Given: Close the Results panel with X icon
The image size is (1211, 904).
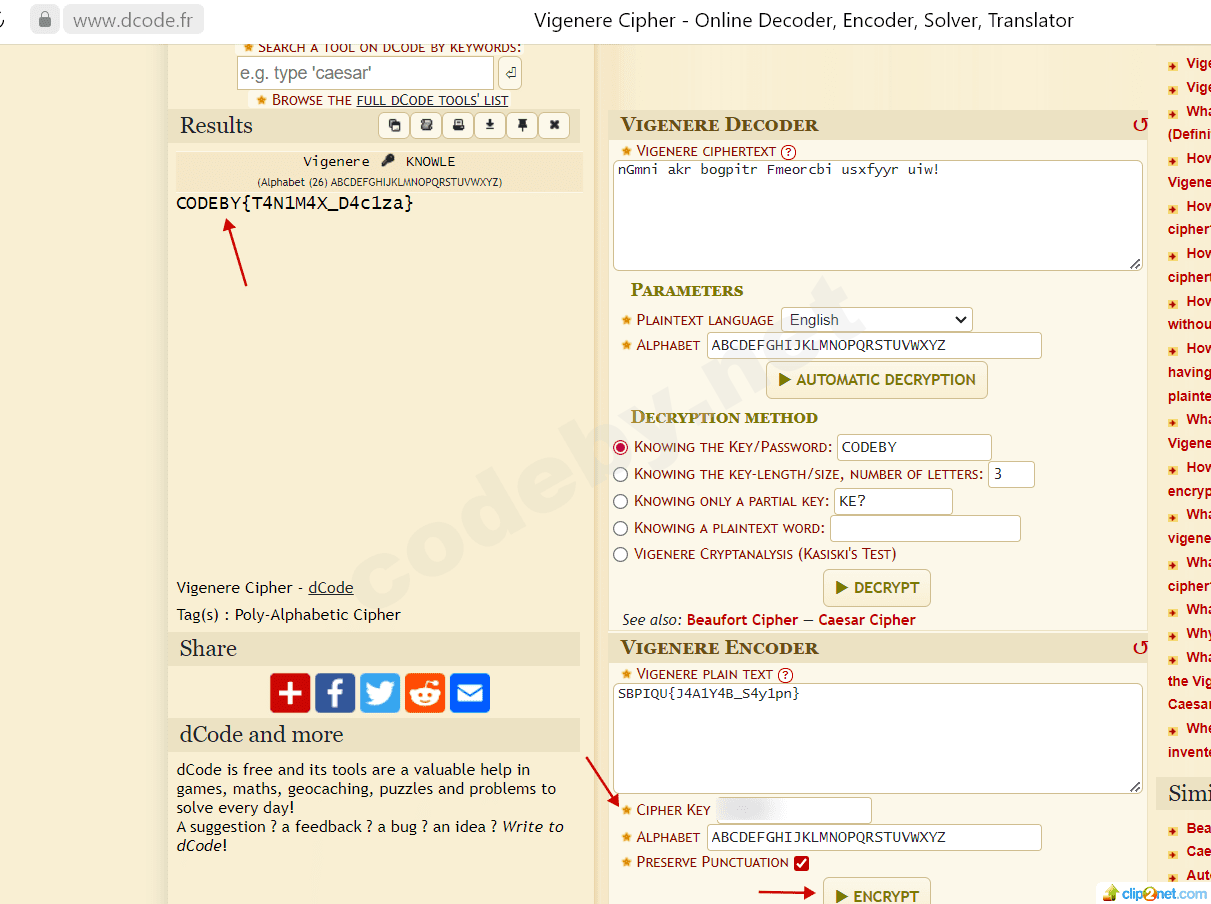Looking at the screenshot, I should [x=554, y=126].
